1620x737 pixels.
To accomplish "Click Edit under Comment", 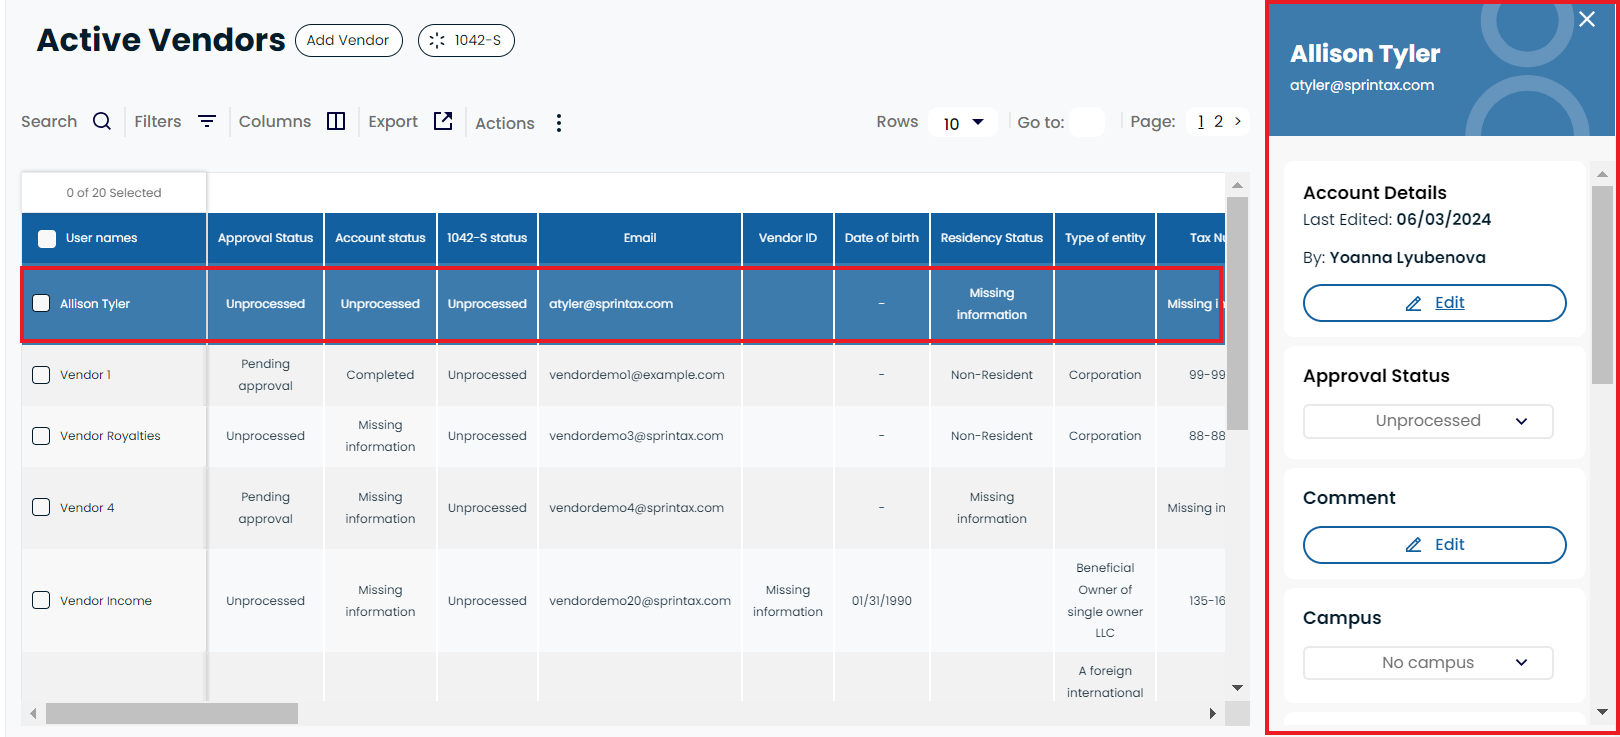I will pyautogui.click(x=1434, y=545).
